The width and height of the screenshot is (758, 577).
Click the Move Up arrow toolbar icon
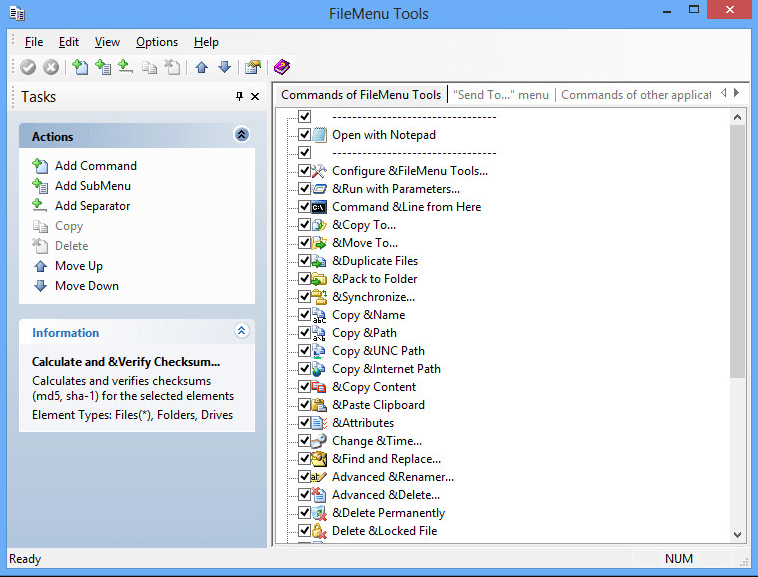pyautogui.click(x=202, y=67)
